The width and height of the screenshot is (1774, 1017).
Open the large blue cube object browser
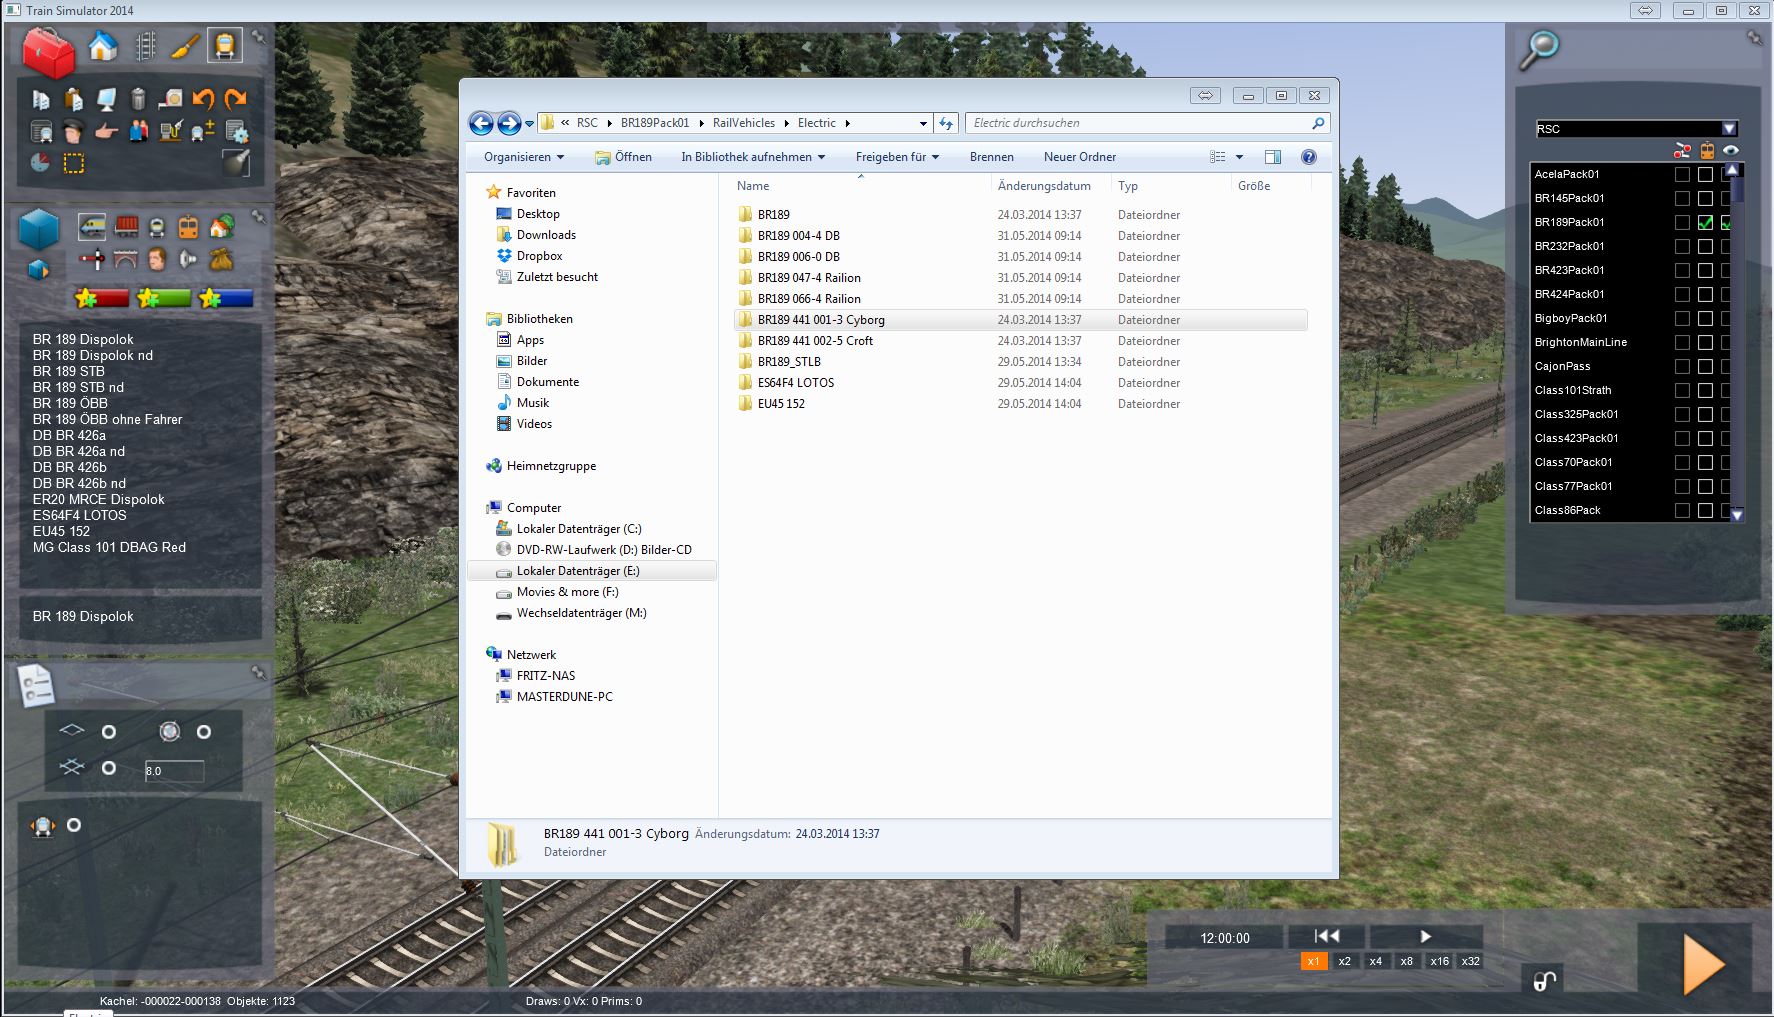tap(39, 231)
